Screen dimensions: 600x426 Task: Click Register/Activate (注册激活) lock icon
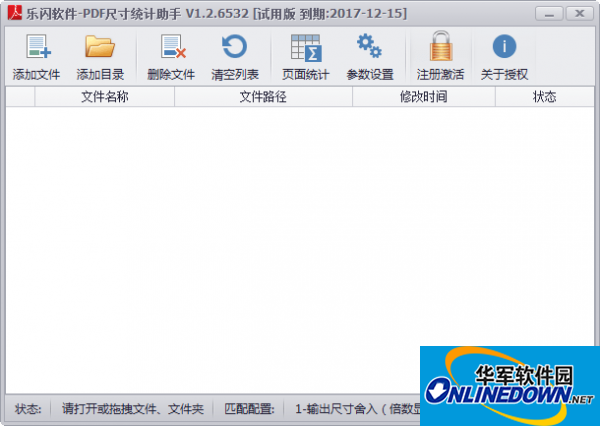[x=441, y=46]
